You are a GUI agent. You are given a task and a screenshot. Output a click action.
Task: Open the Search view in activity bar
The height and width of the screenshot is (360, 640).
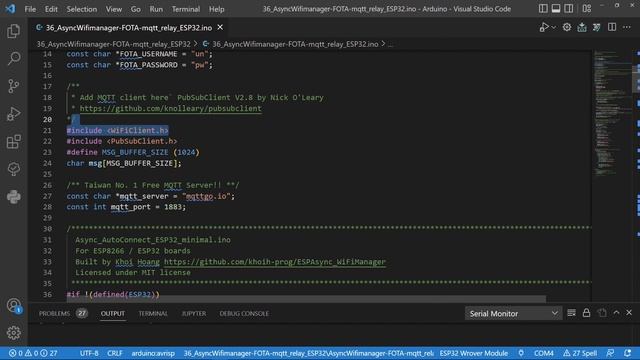coord(13,58)
